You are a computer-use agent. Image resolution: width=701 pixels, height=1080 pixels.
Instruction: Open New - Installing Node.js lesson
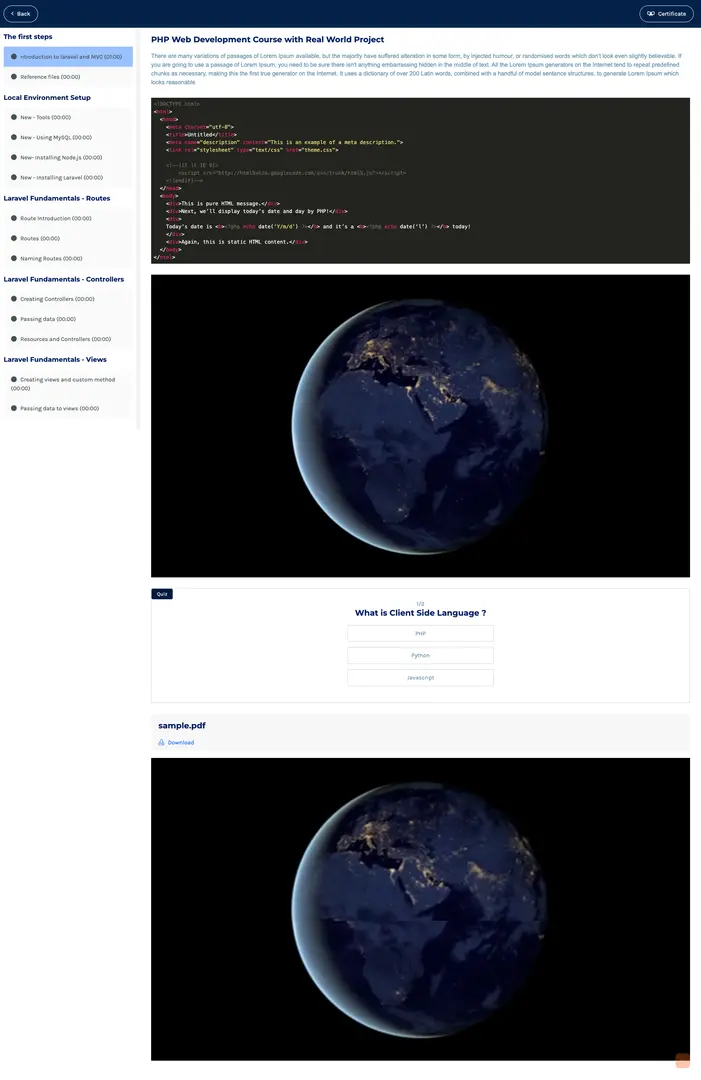click(61, 157)
